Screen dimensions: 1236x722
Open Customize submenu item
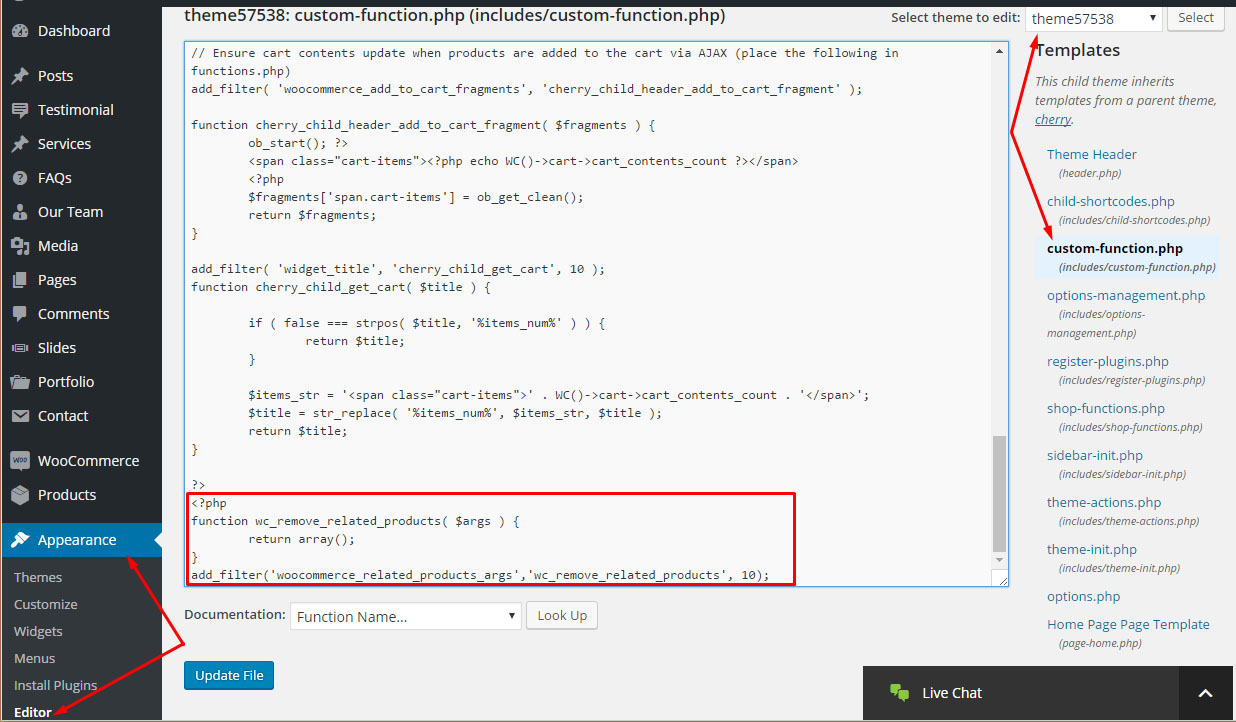[x=46, y=604]
